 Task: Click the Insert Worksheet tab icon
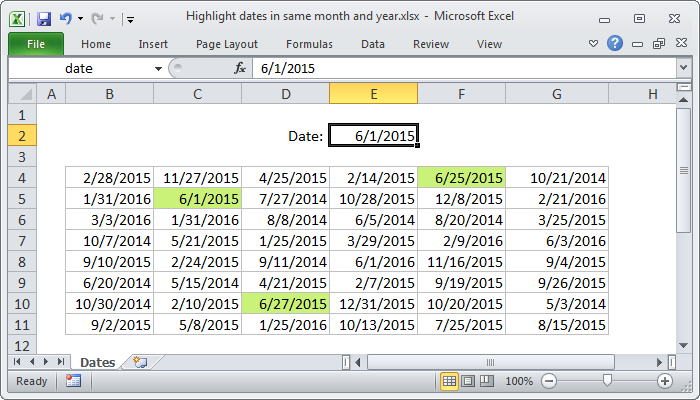140,361
